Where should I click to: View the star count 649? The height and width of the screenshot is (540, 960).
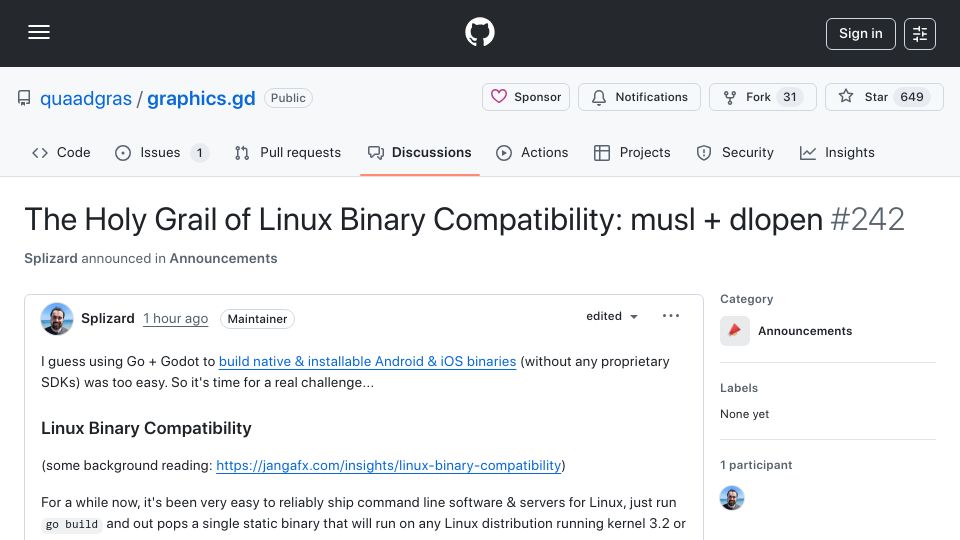[912, 97]
